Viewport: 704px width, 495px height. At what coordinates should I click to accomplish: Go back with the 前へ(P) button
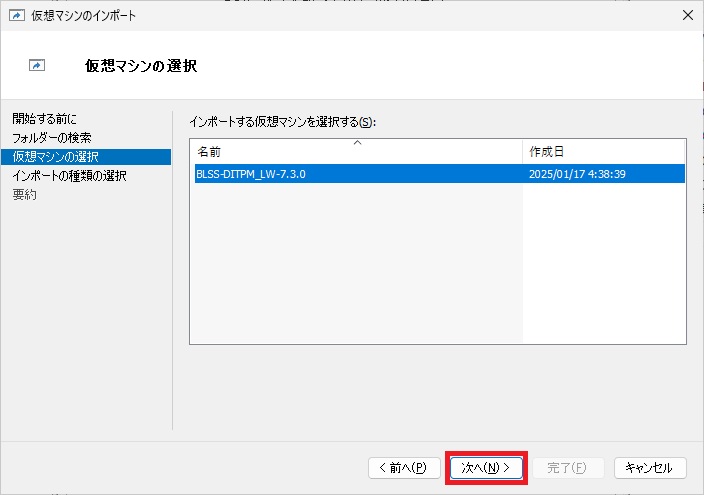[x=404, y=468]
